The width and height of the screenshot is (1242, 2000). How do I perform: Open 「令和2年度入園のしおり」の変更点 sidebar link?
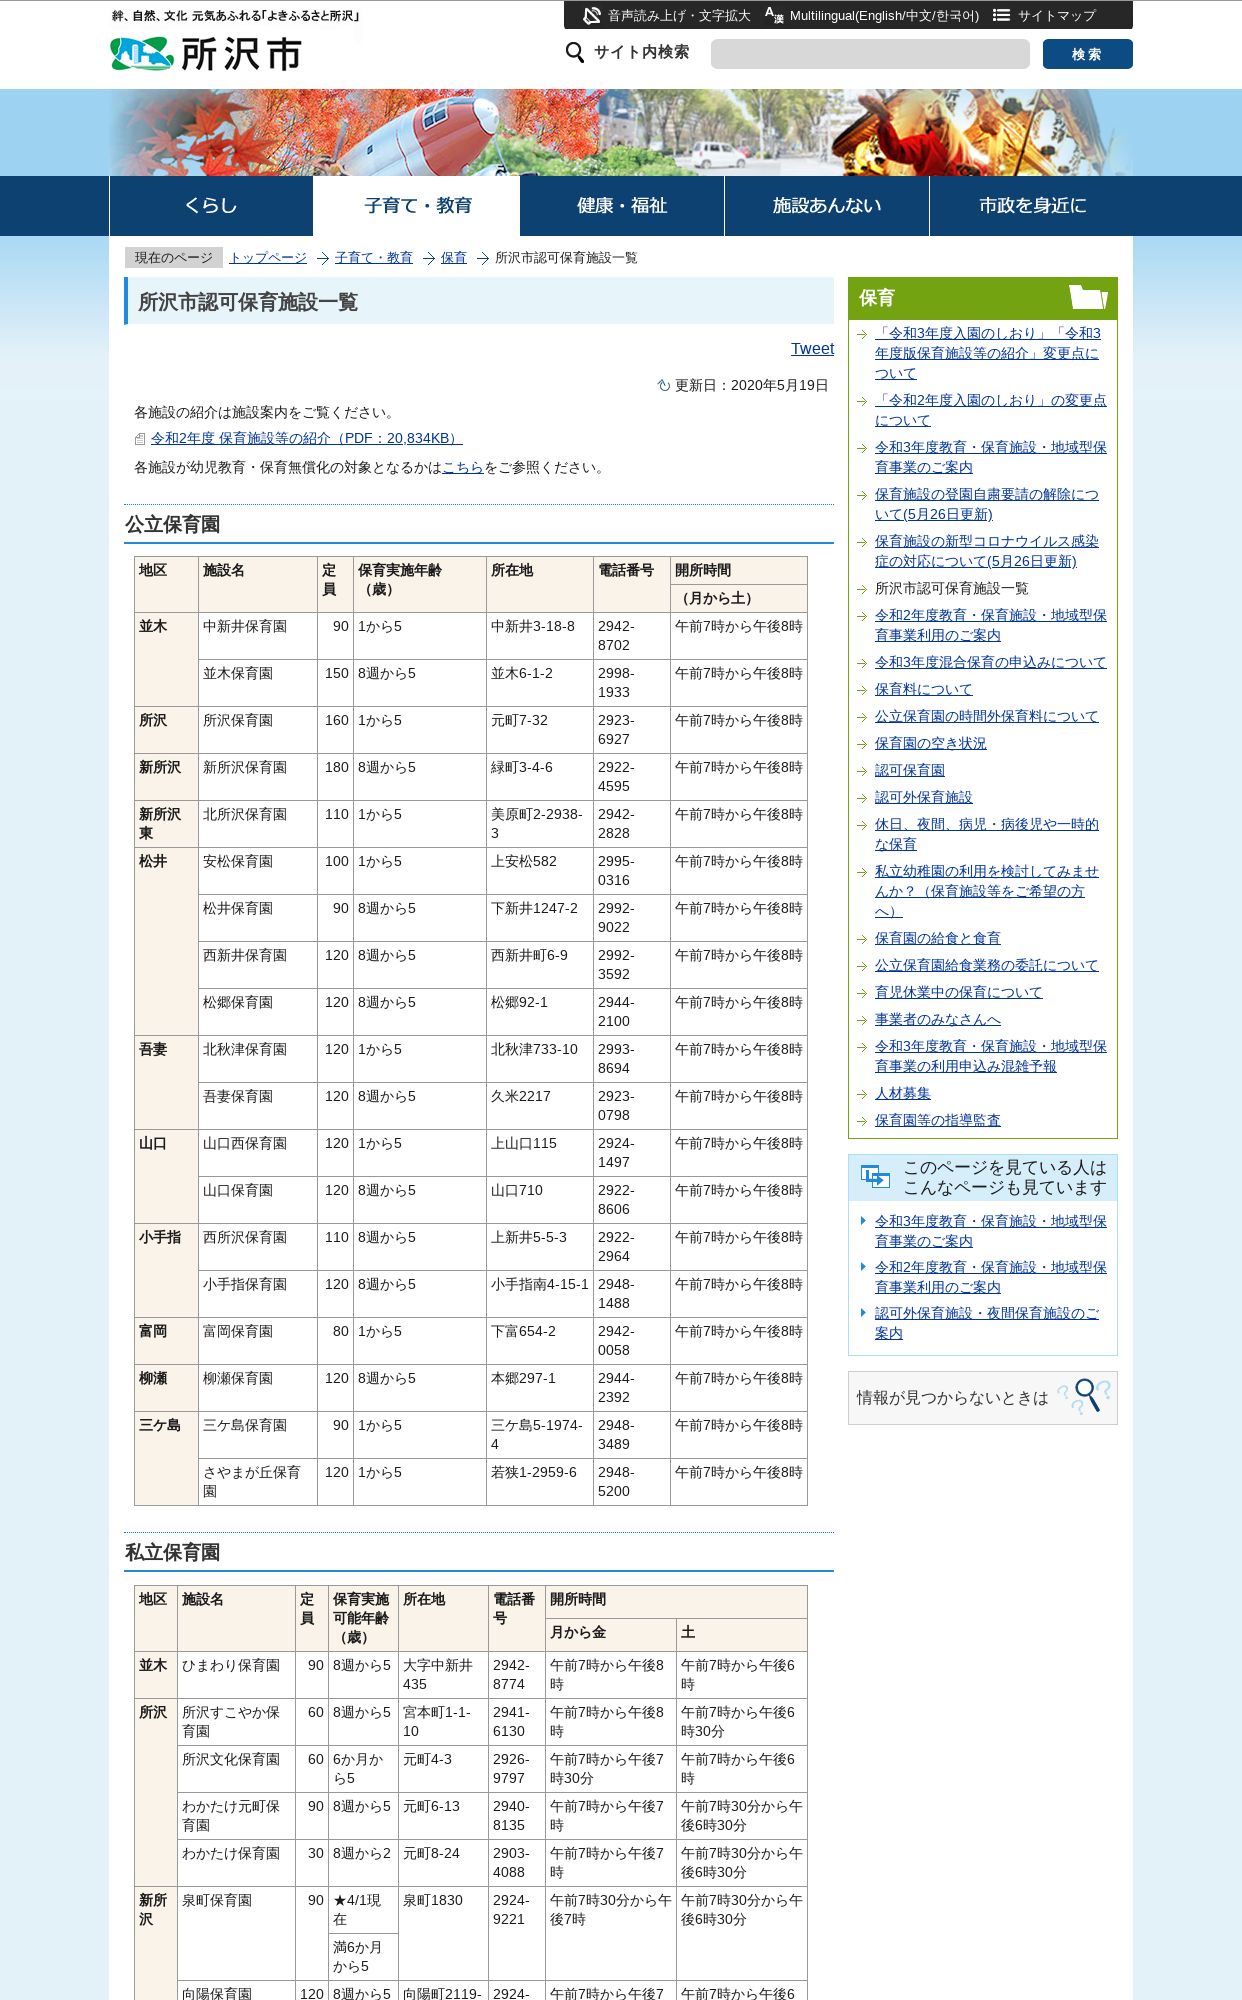(x=991, y=410)
